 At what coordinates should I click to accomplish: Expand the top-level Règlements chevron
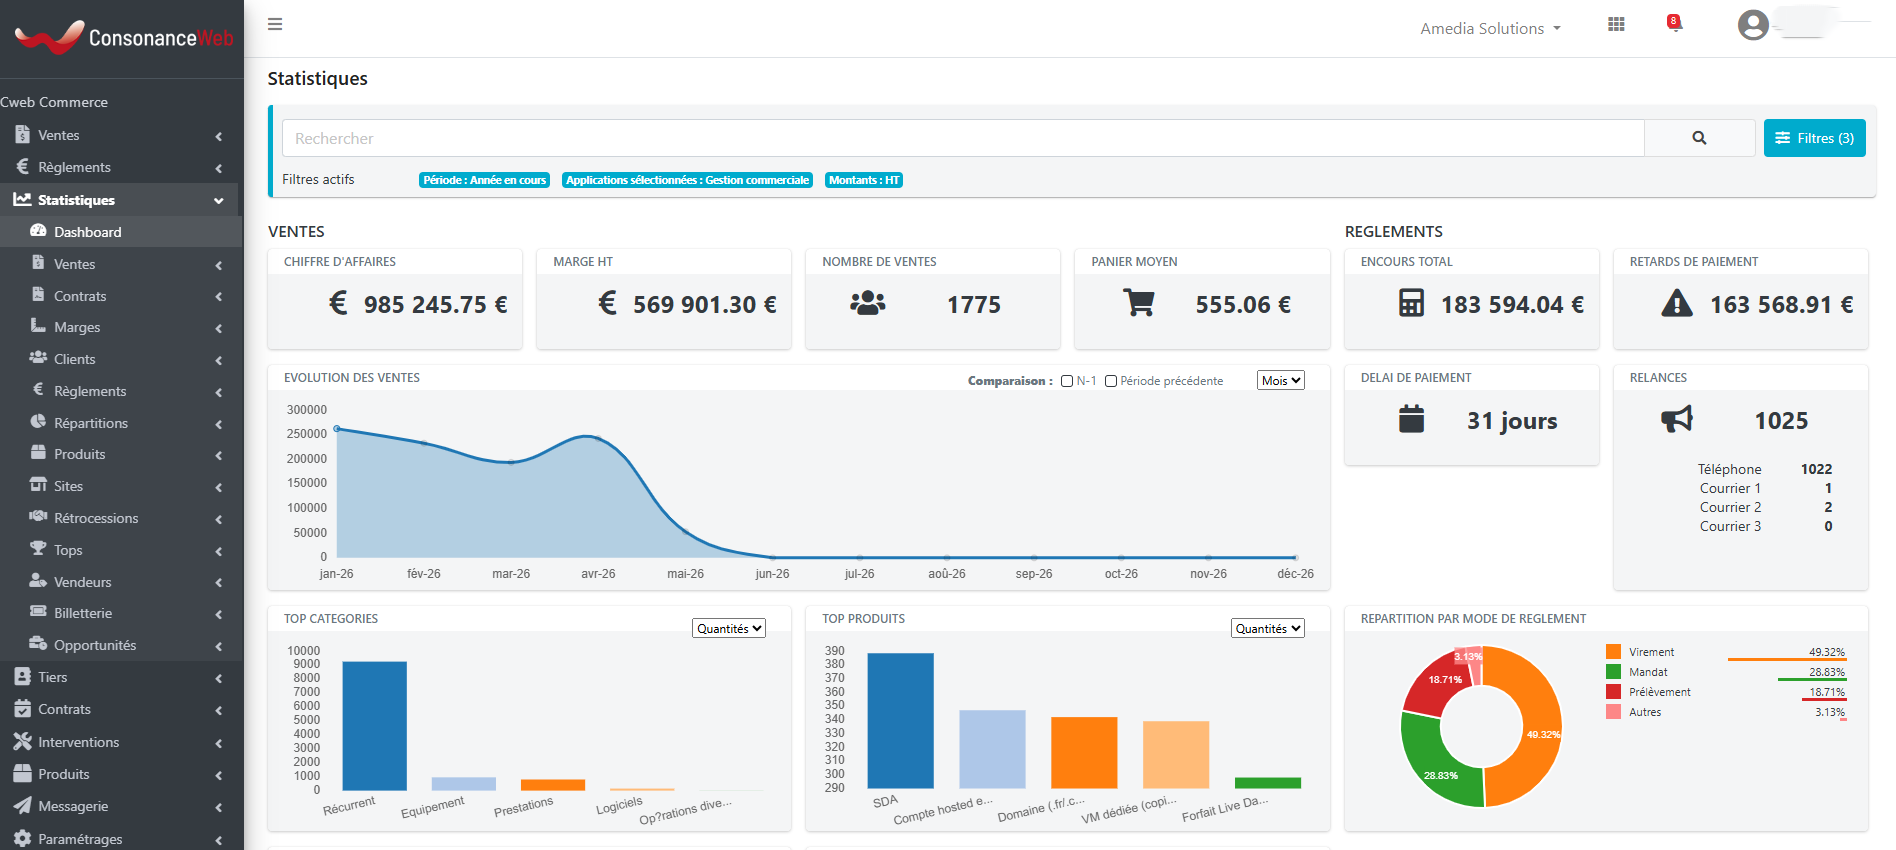tap(218, 168)
